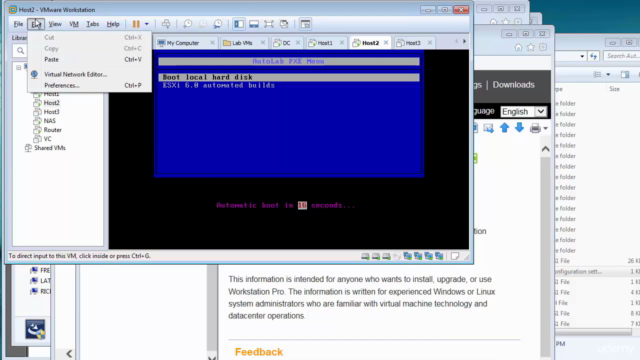Open the Tabs menu
This screenshot has width=640, height=360.
pyautogui.click(x=93, y=24)
